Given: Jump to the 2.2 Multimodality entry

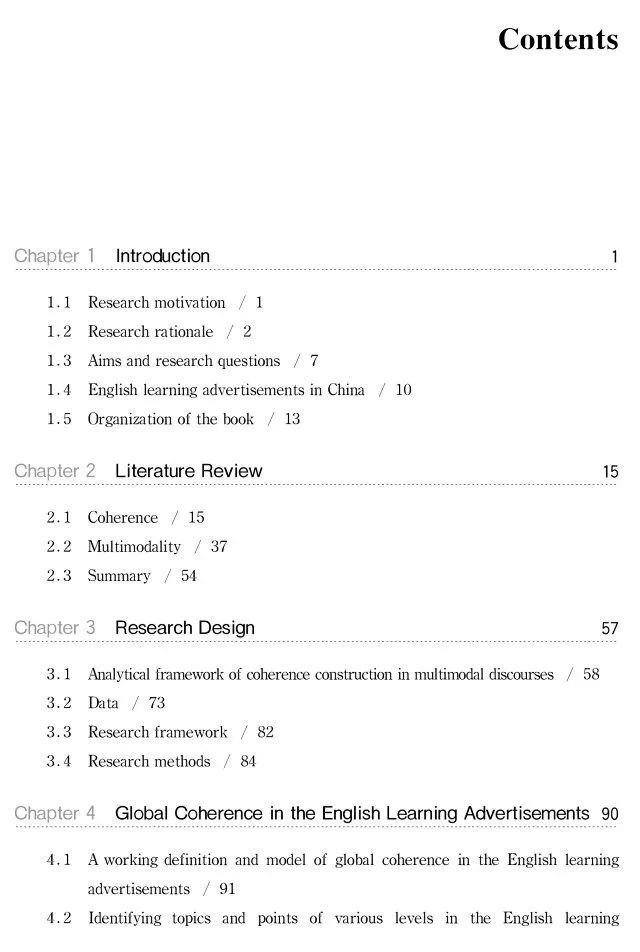Looking at the screenshot, I should click(x=134, y=546).
